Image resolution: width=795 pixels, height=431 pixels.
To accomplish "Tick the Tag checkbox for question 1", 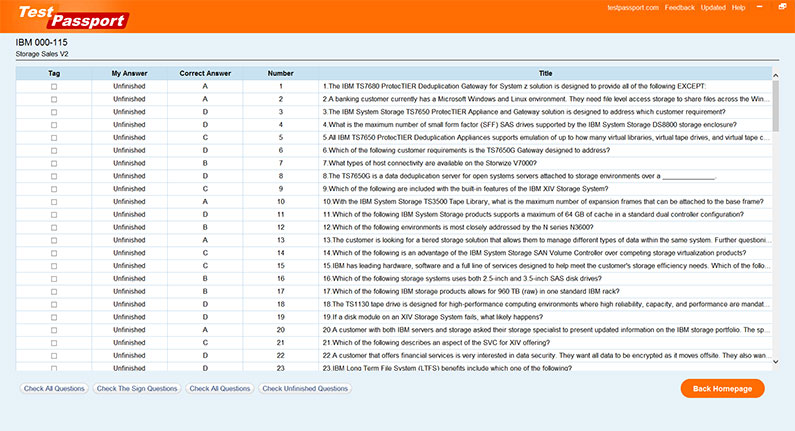I will 54,87.
